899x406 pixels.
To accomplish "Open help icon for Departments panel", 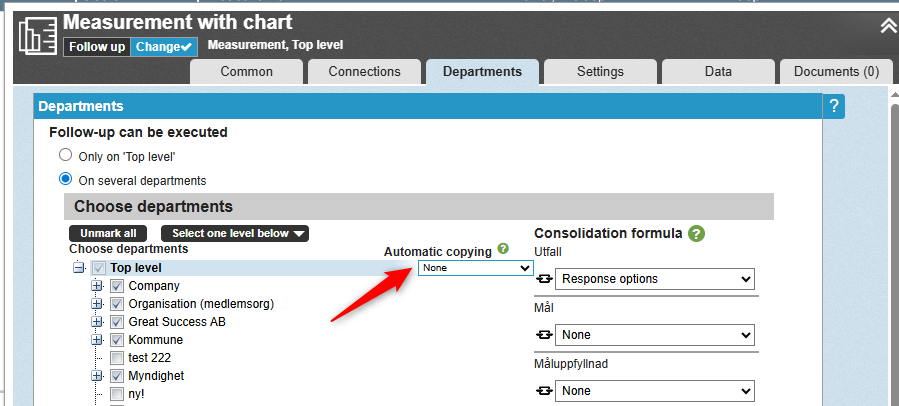I will point(834,106).
